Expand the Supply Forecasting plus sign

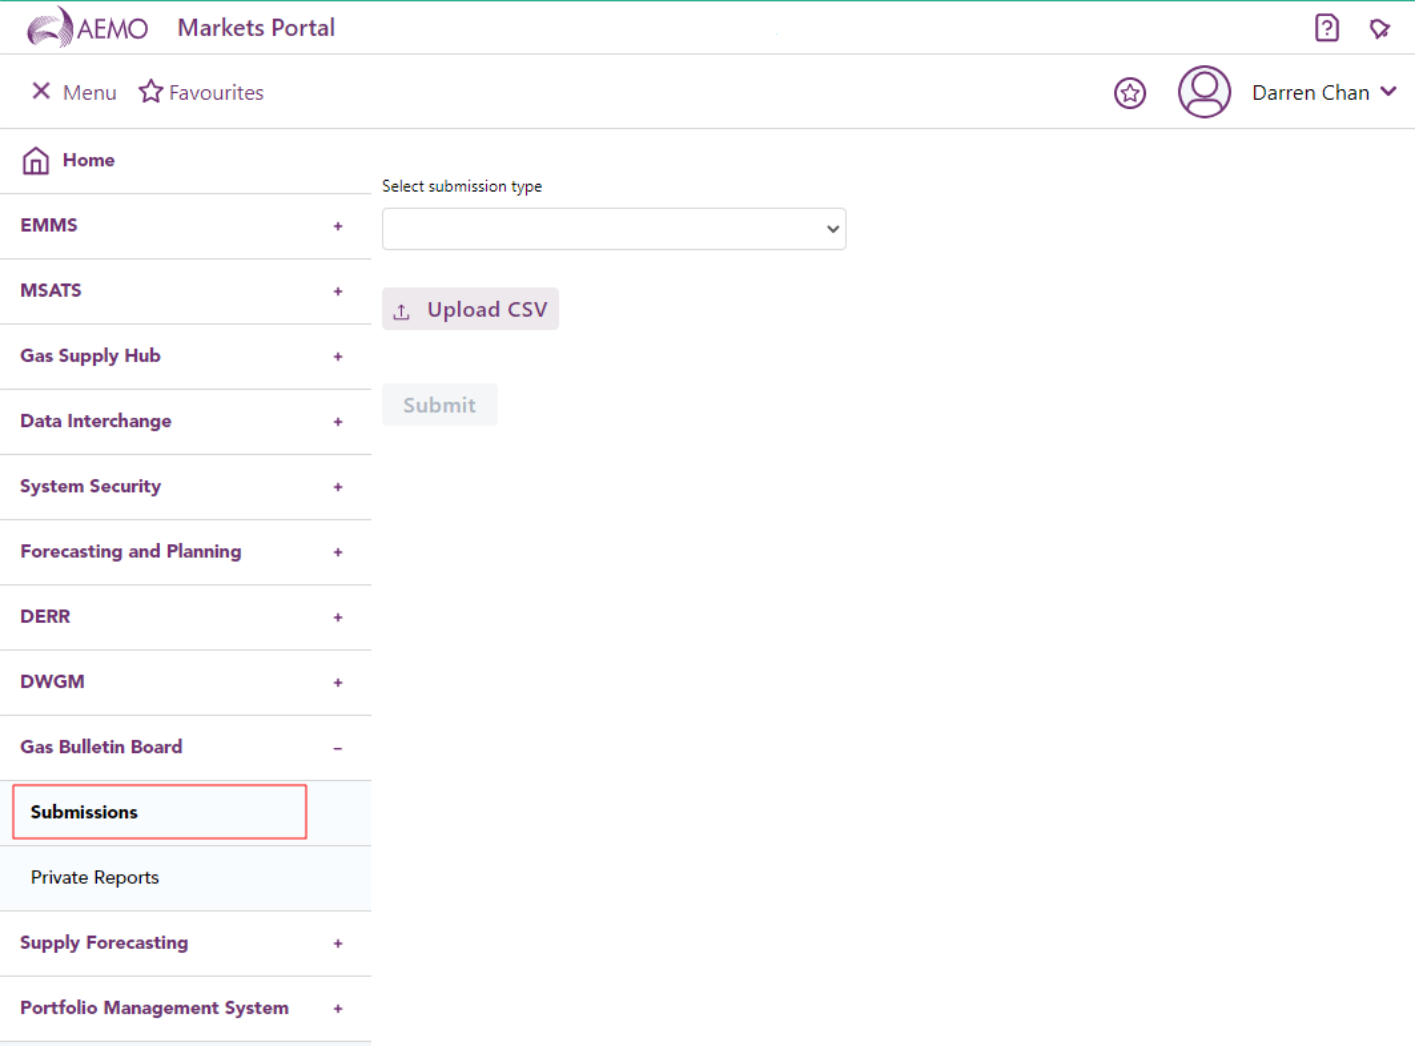[x=338, y=943]
